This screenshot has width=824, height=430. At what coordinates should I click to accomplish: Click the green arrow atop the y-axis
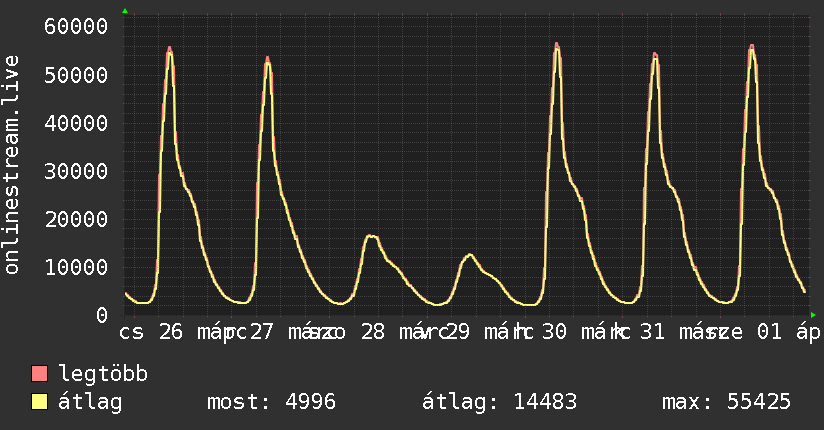point(125,11)
